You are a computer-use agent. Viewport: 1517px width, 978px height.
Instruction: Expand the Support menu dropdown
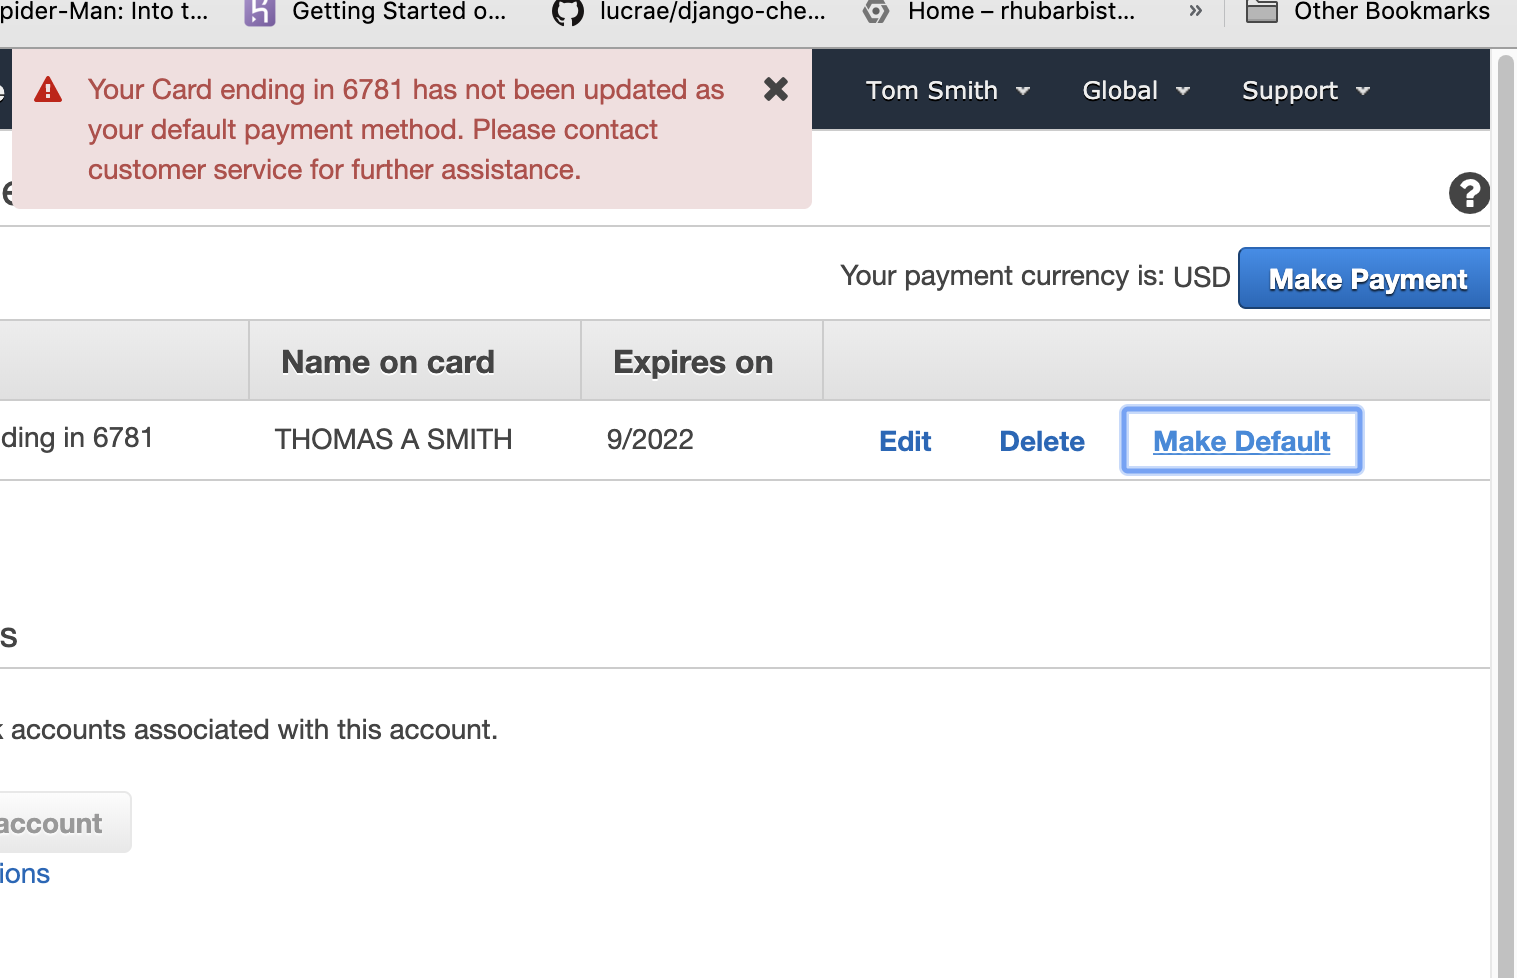[1305, 91]
